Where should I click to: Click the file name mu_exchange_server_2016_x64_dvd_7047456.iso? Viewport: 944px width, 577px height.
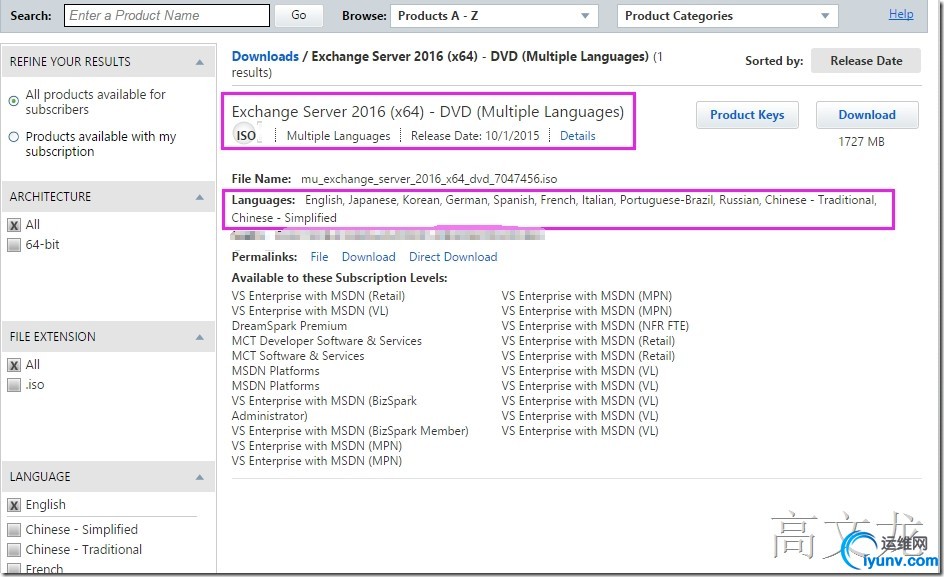[x=429, y=179]
